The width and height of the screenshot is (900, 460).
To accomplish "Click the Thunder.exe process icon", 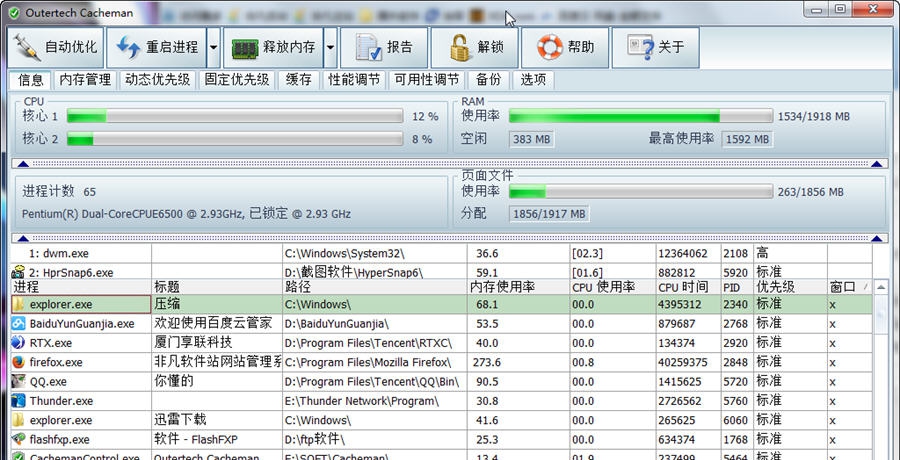I will click(x=19, y=401).
